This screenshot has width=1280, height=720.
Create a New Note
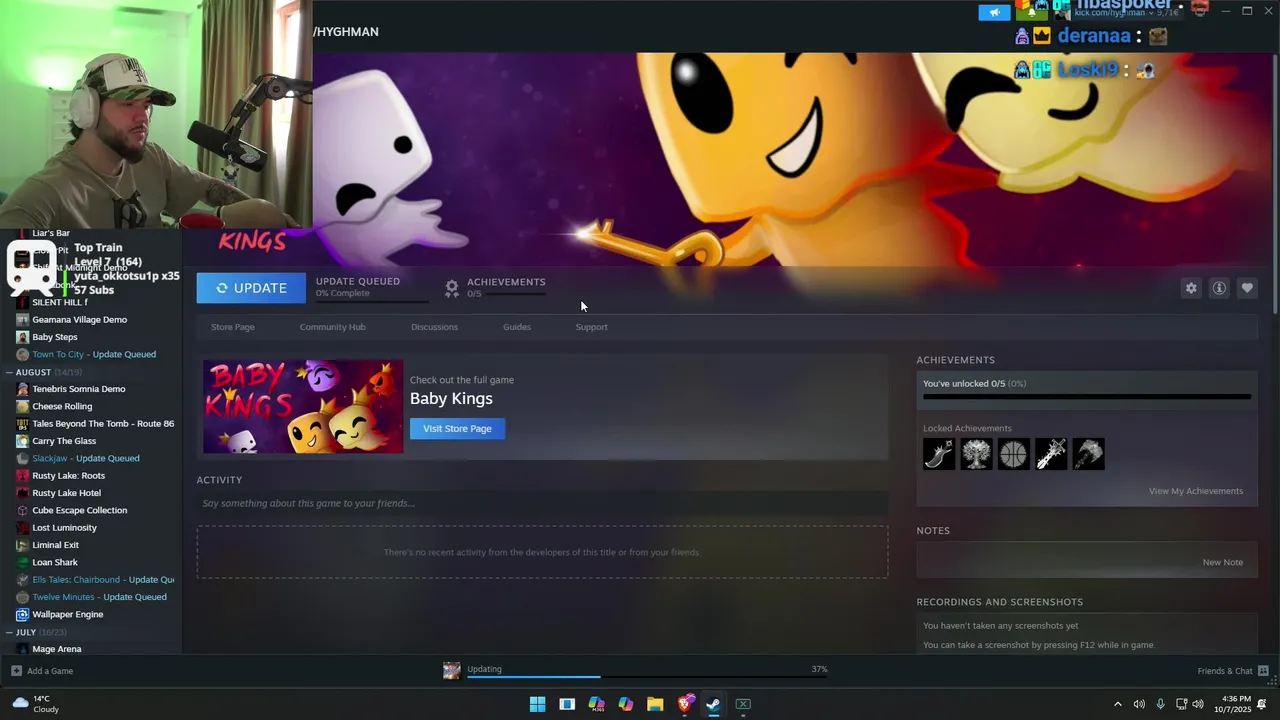pos(1223,562)
